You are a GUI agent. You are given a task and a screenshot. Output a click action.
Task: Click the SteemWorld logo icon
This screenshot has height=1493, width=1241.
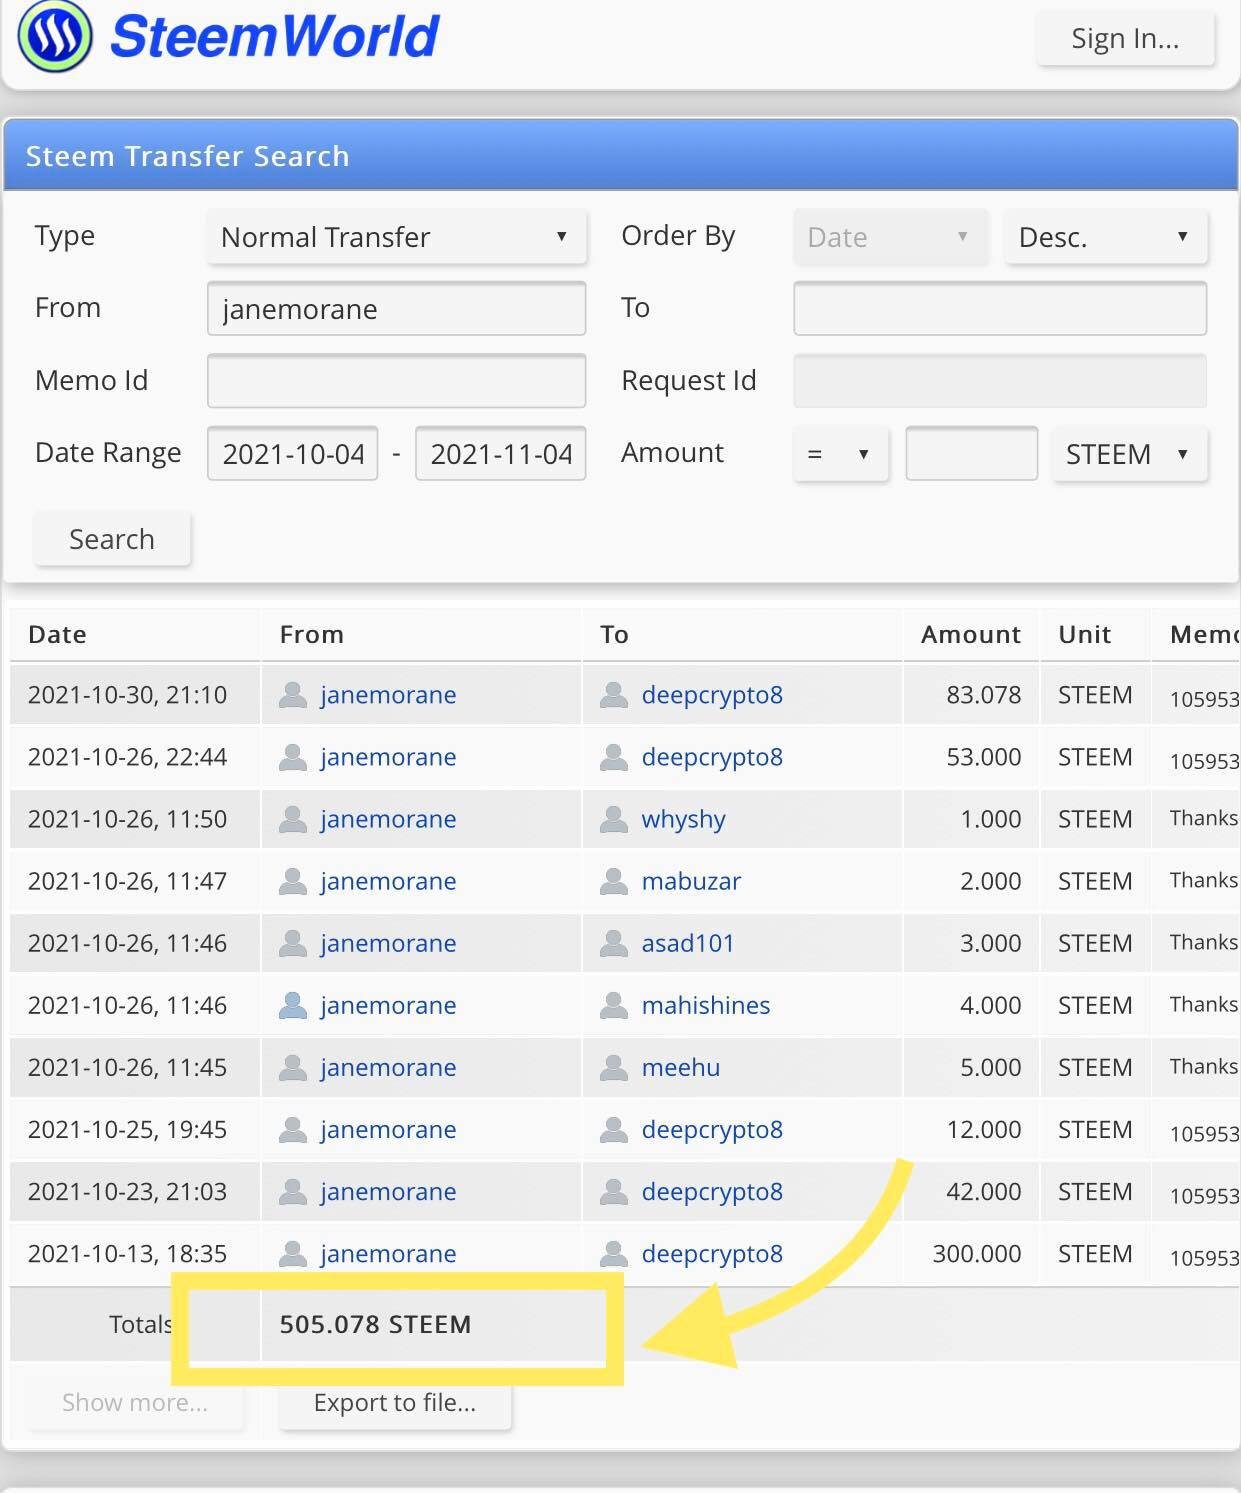(55, 37)
